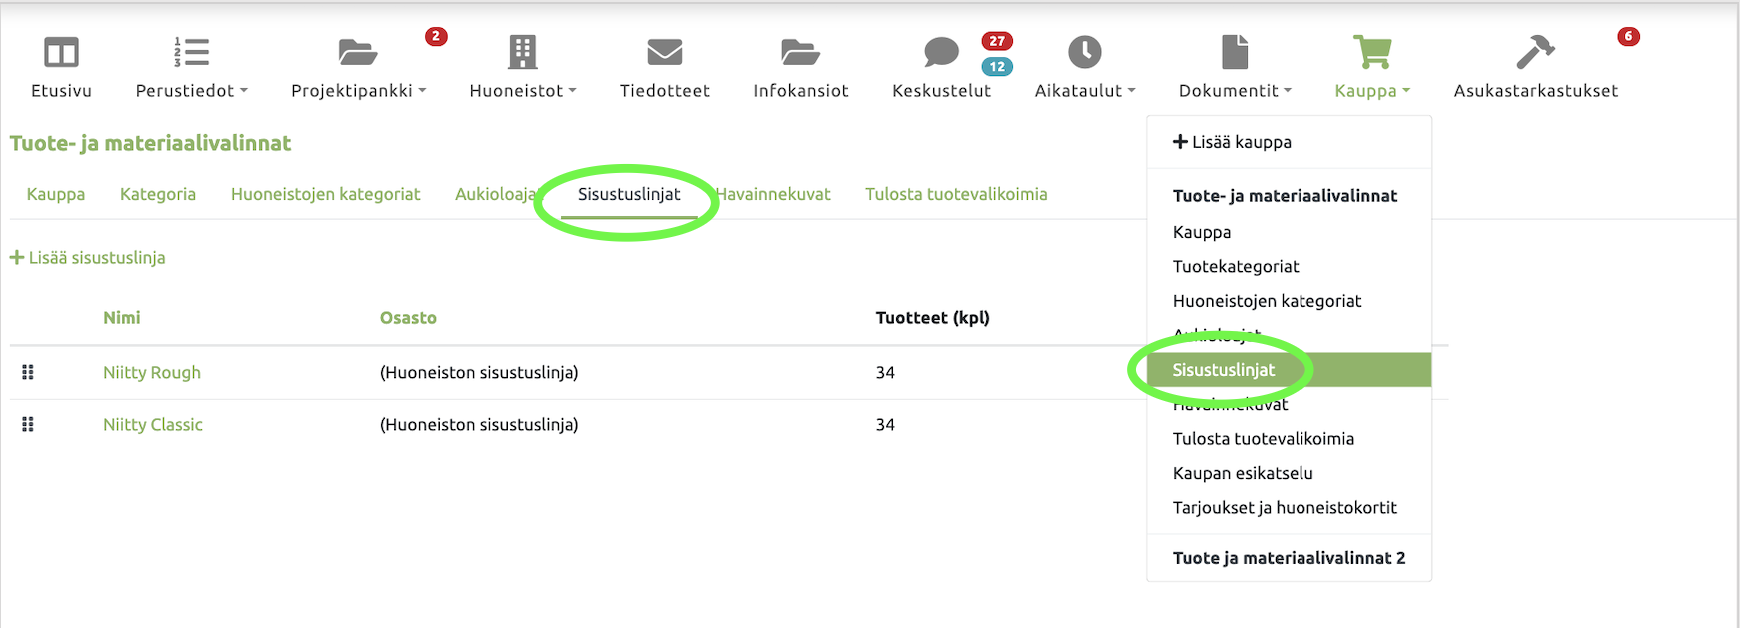The height and width of the screenshot is (628, 1740).
Task: Open the Tiedotteet envelope icon
Action: [664, 52]
